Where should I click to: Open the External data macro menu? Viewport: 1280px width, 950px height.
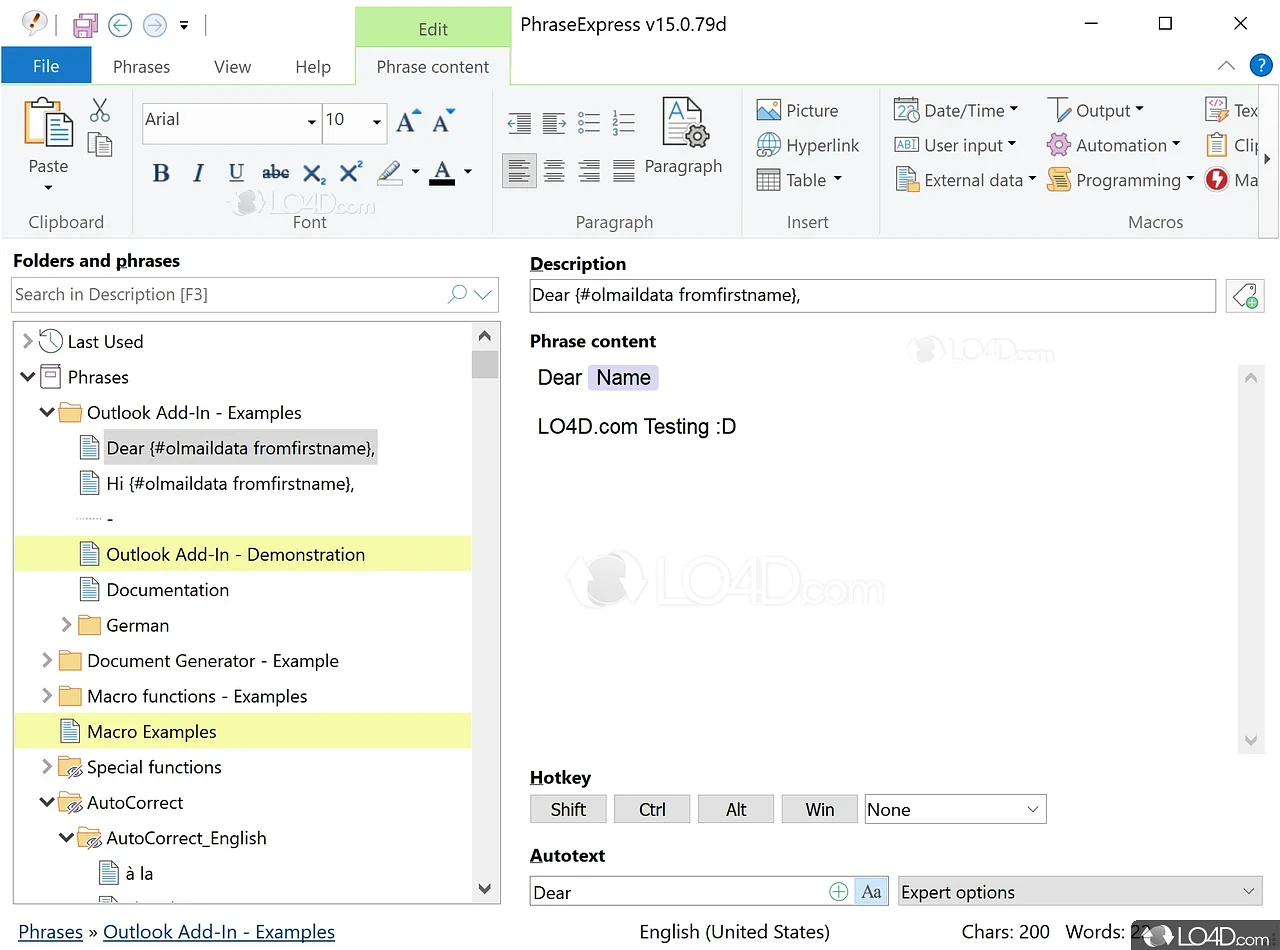coord(965,180)
